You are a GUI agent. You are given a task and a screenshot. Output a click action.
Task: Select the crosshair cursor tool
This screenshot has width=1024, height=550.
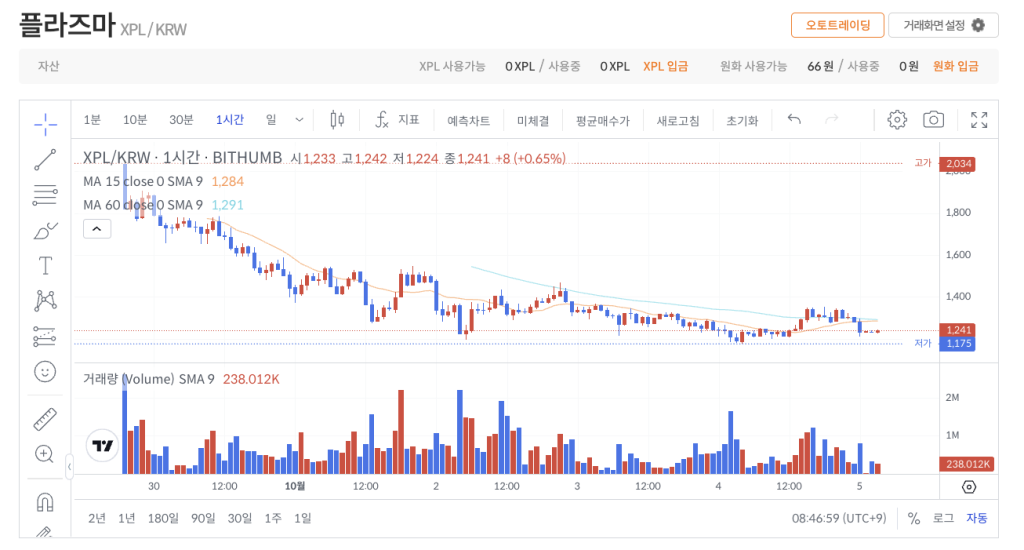click(x=45, y=124)
